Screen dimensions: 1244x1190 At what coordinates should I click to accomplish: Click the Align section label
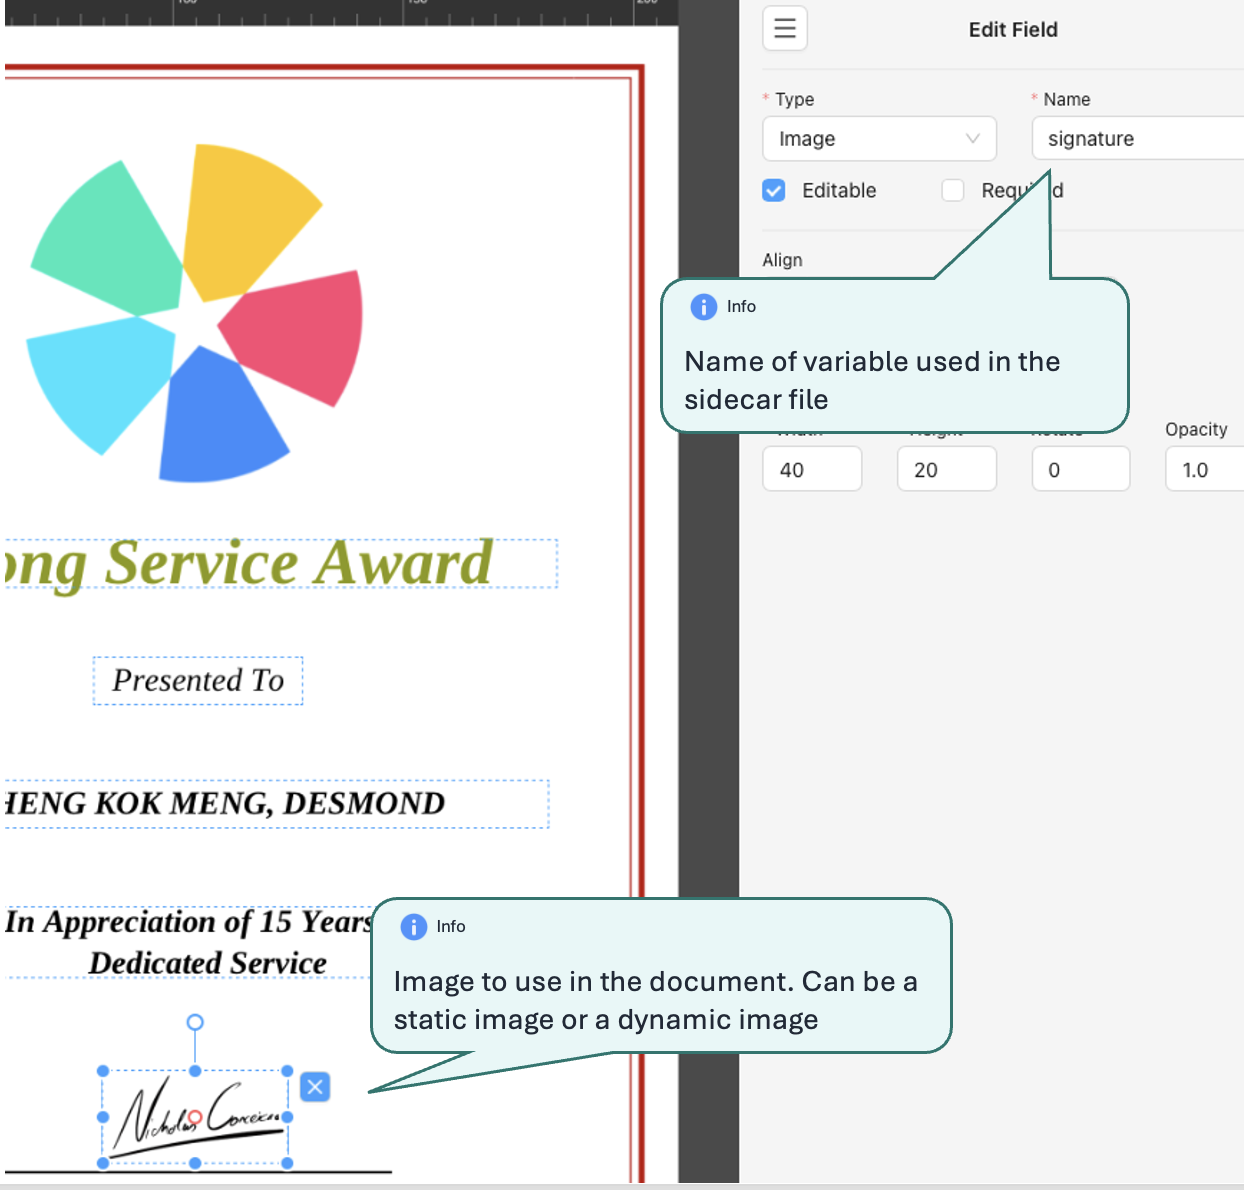tap(782, 260)
